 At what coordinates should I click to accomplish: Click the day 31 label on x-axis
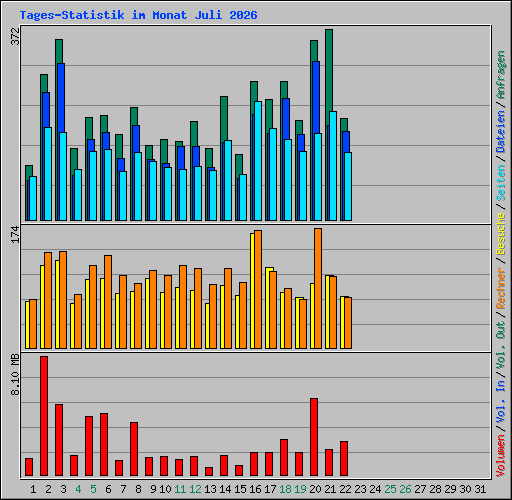480,489
